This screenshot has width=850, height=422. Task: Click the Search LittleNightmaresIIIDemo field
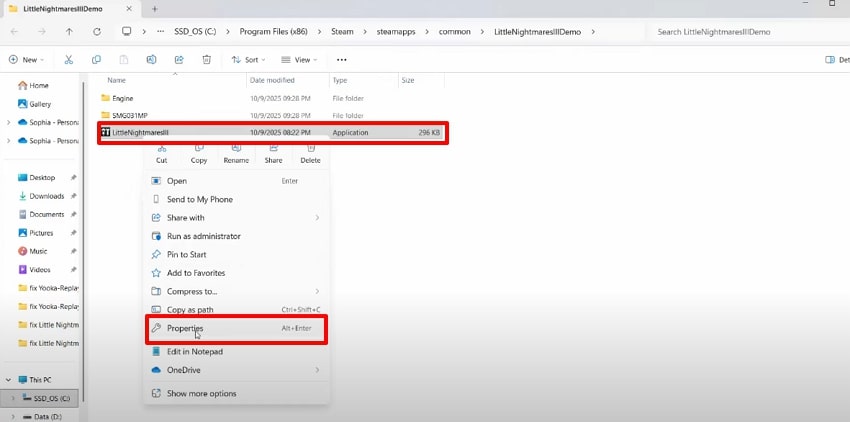pos(745,32)
